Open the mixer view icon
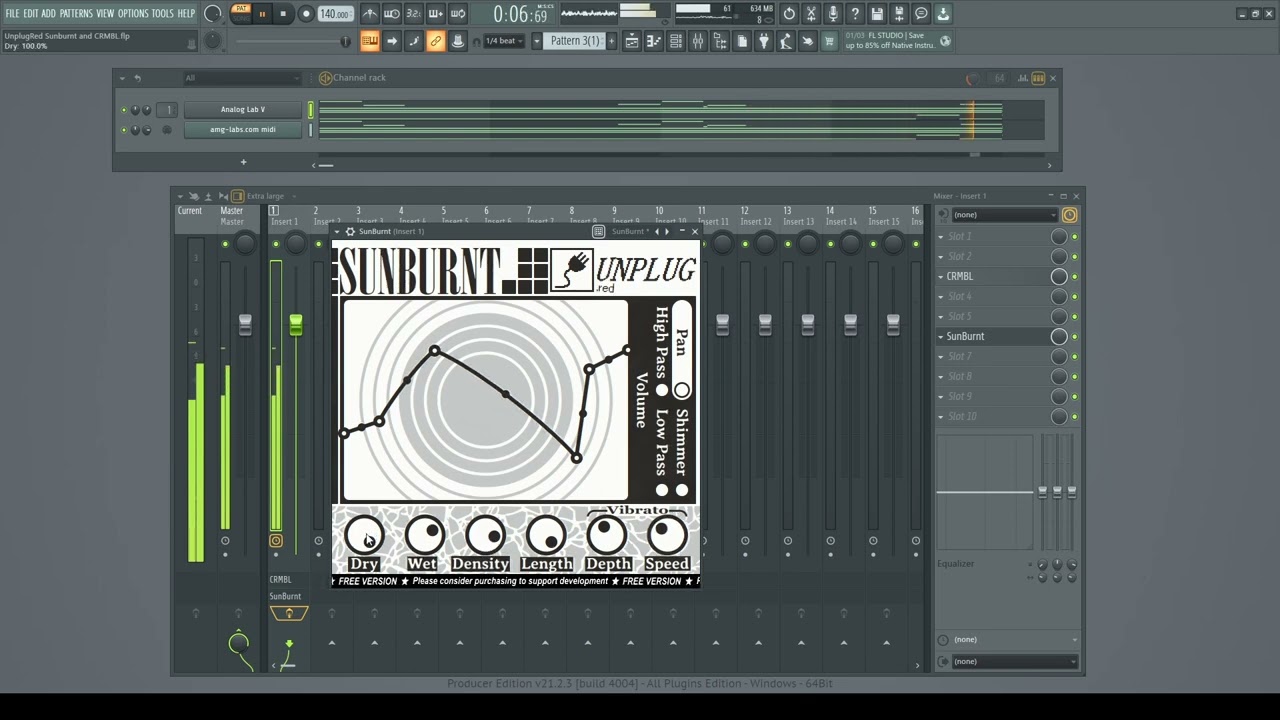This screenshot has height=720, width=1280. click(x=698, y=41)
